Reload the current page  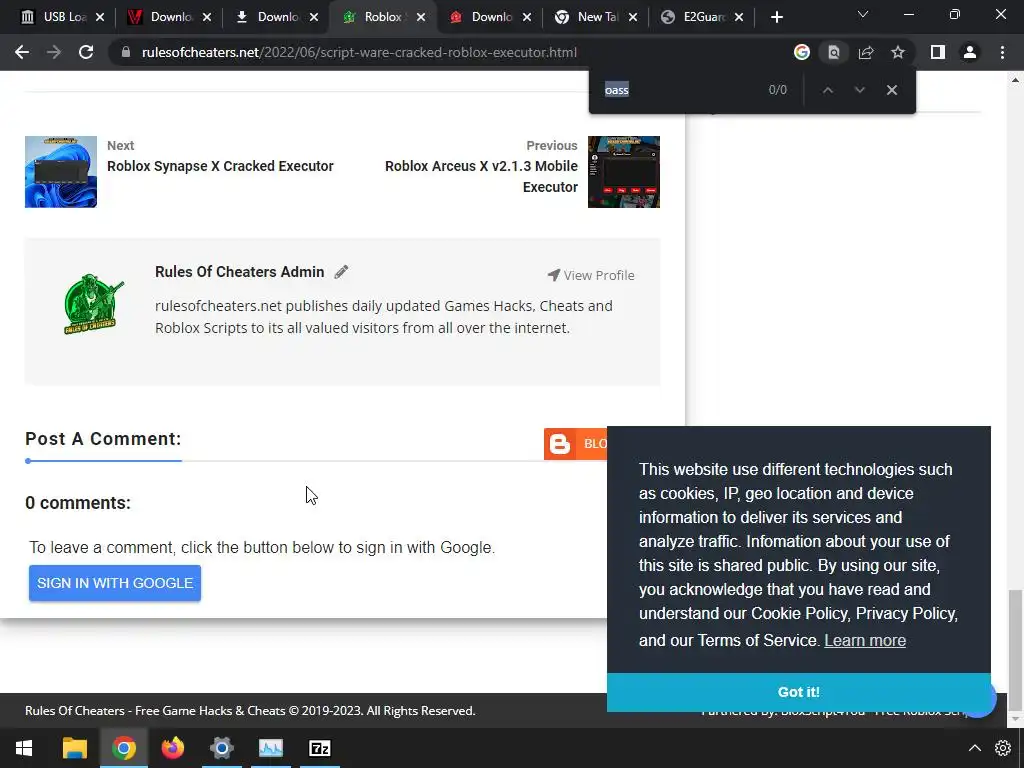pyautogui.click(x=86, y=52)
